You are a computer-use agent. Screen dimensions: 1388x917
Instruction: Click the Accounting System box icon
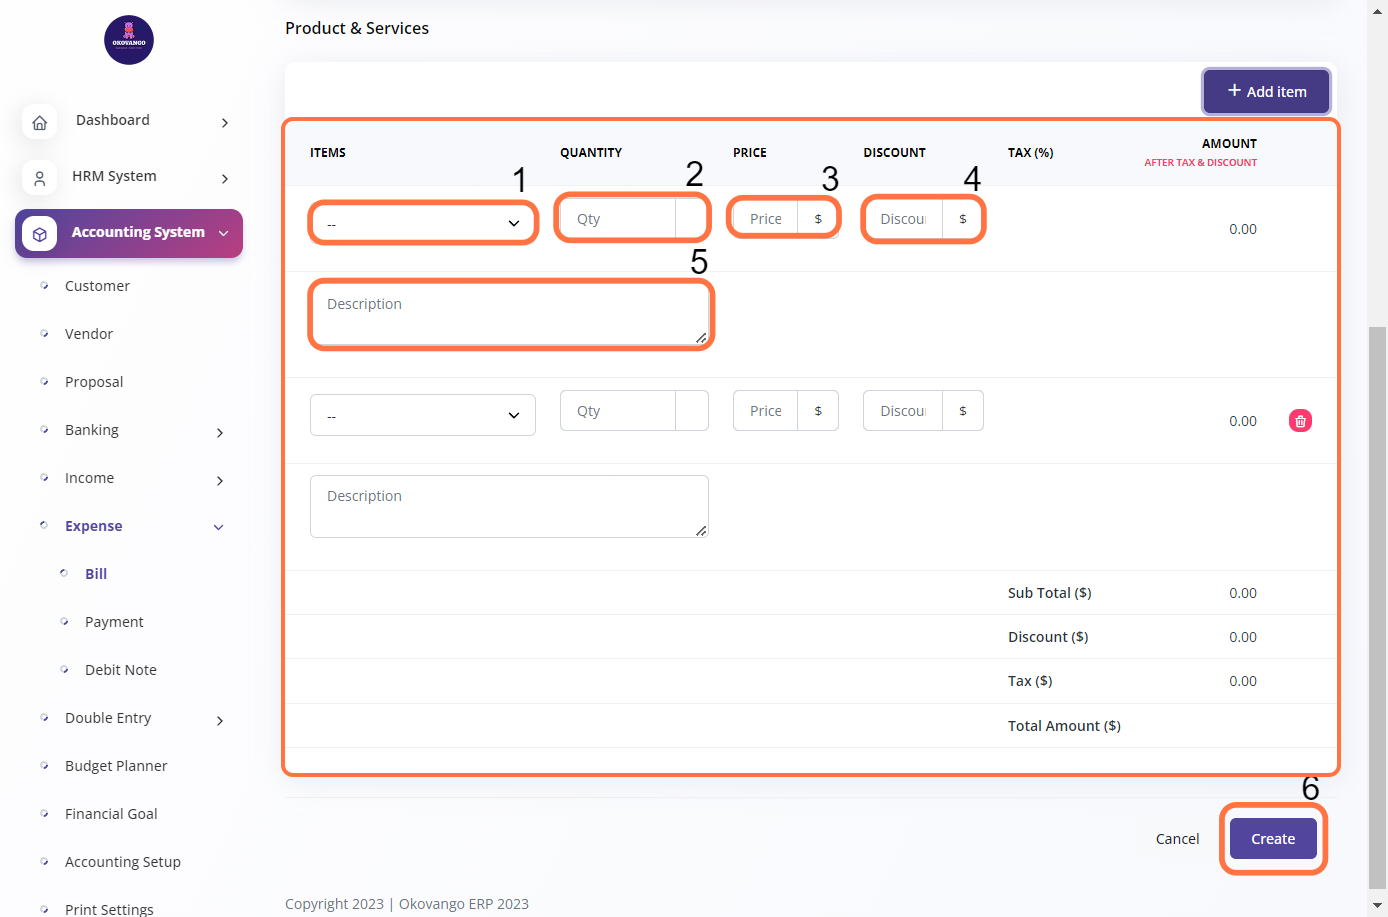pos(39,234)
